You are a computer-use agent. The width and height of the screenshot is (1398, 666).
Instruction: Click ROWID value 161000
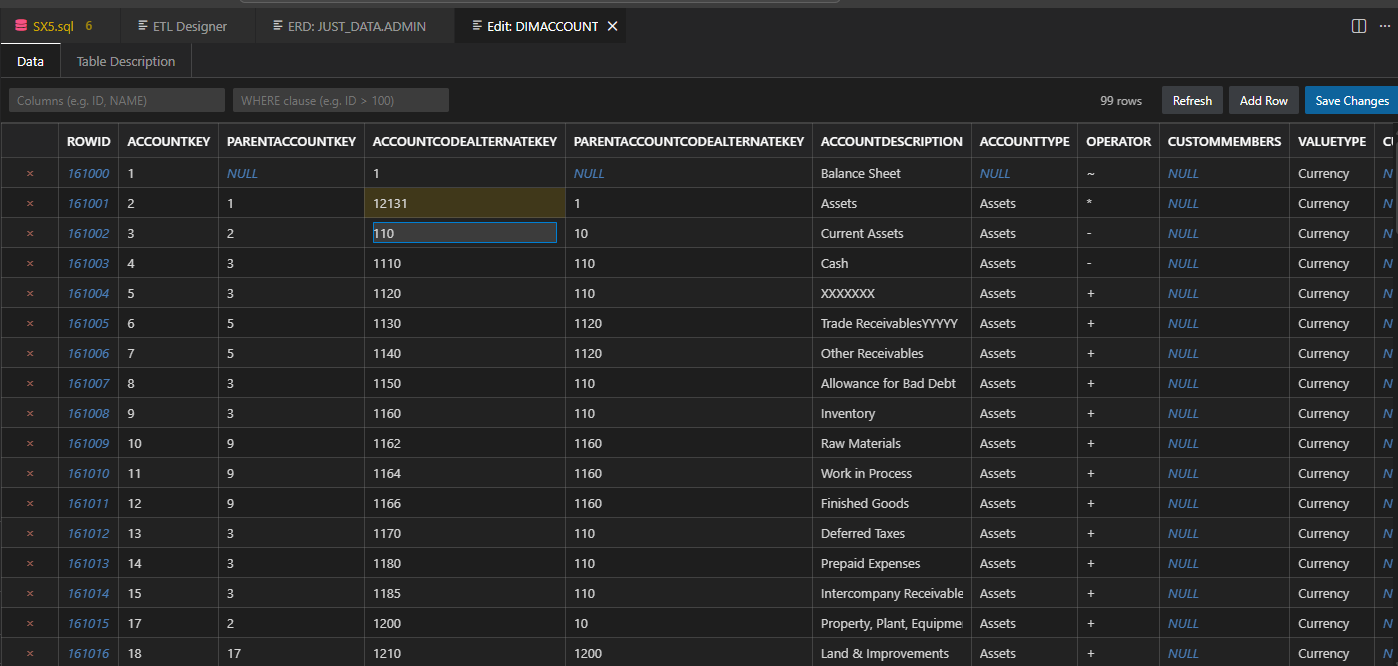[88, 173]
